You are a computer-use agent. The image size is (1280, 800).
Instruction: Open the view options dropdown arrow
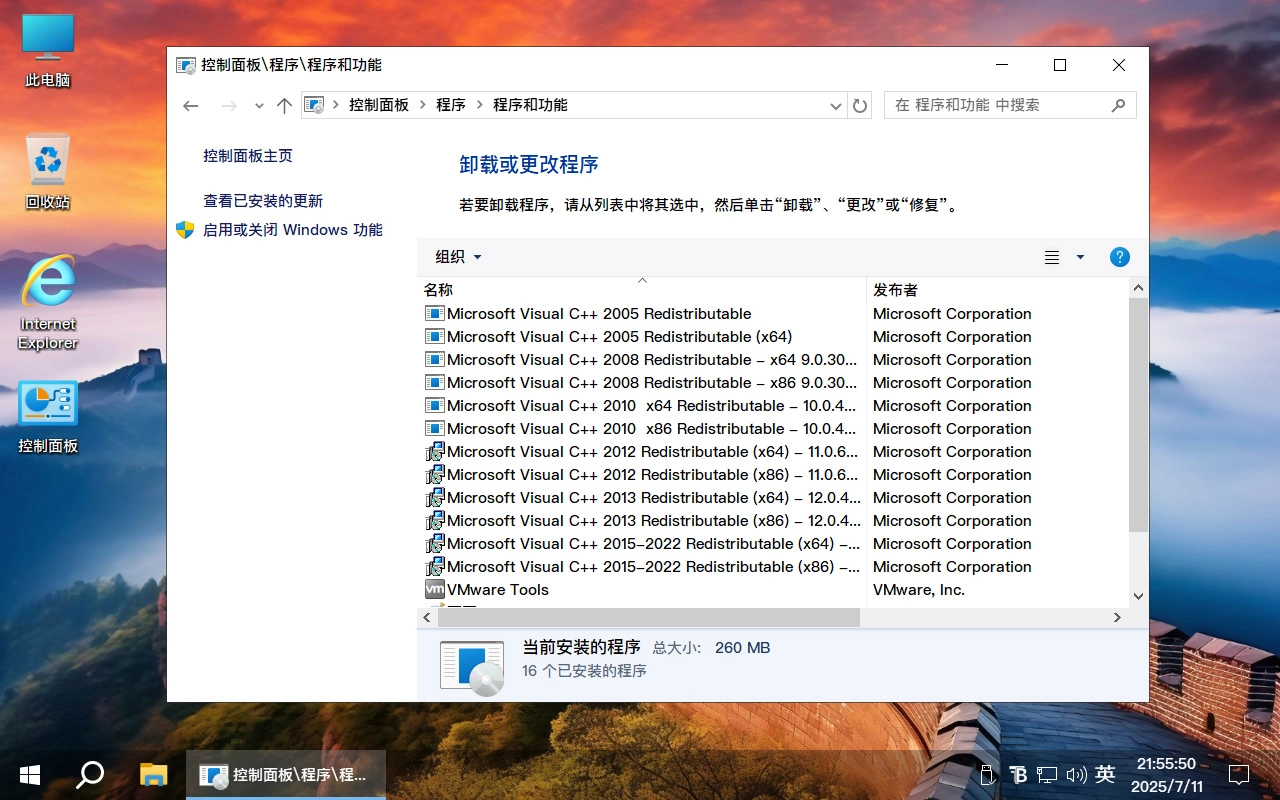tap(1079, 257)
